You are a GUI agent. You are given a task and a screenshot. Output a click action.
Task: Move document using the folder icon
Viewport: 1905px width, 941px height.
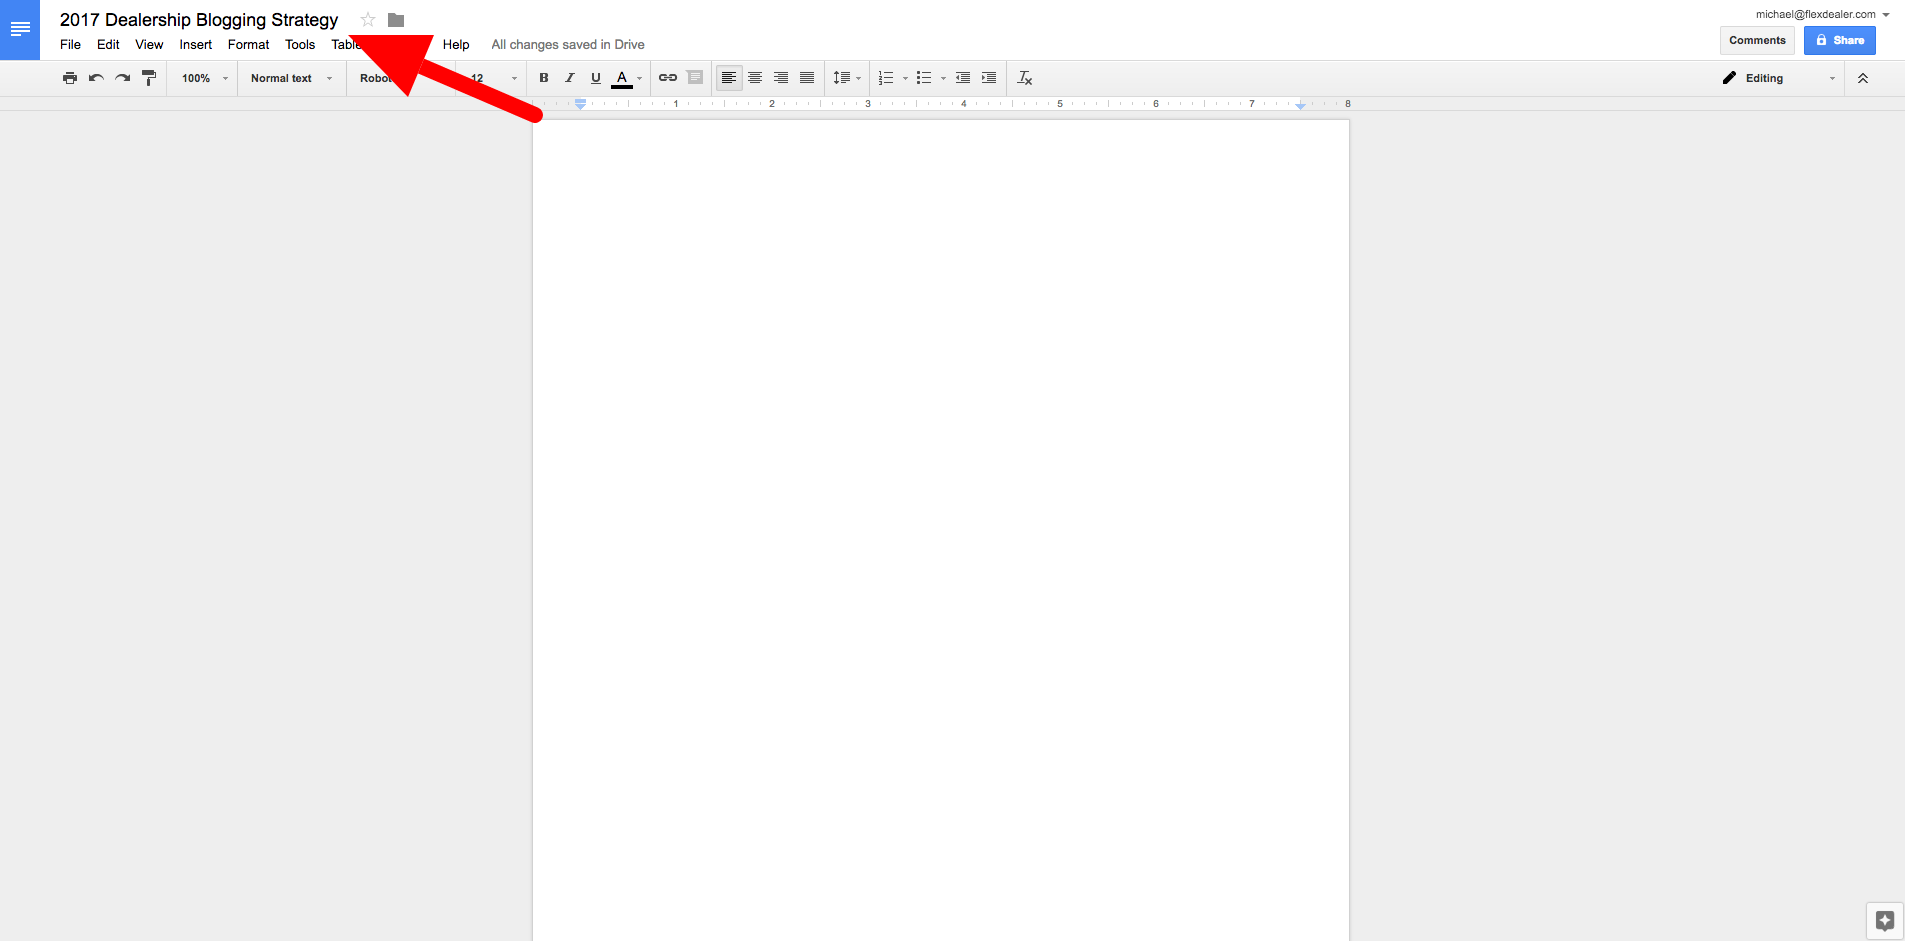click(x=396, y=20)
